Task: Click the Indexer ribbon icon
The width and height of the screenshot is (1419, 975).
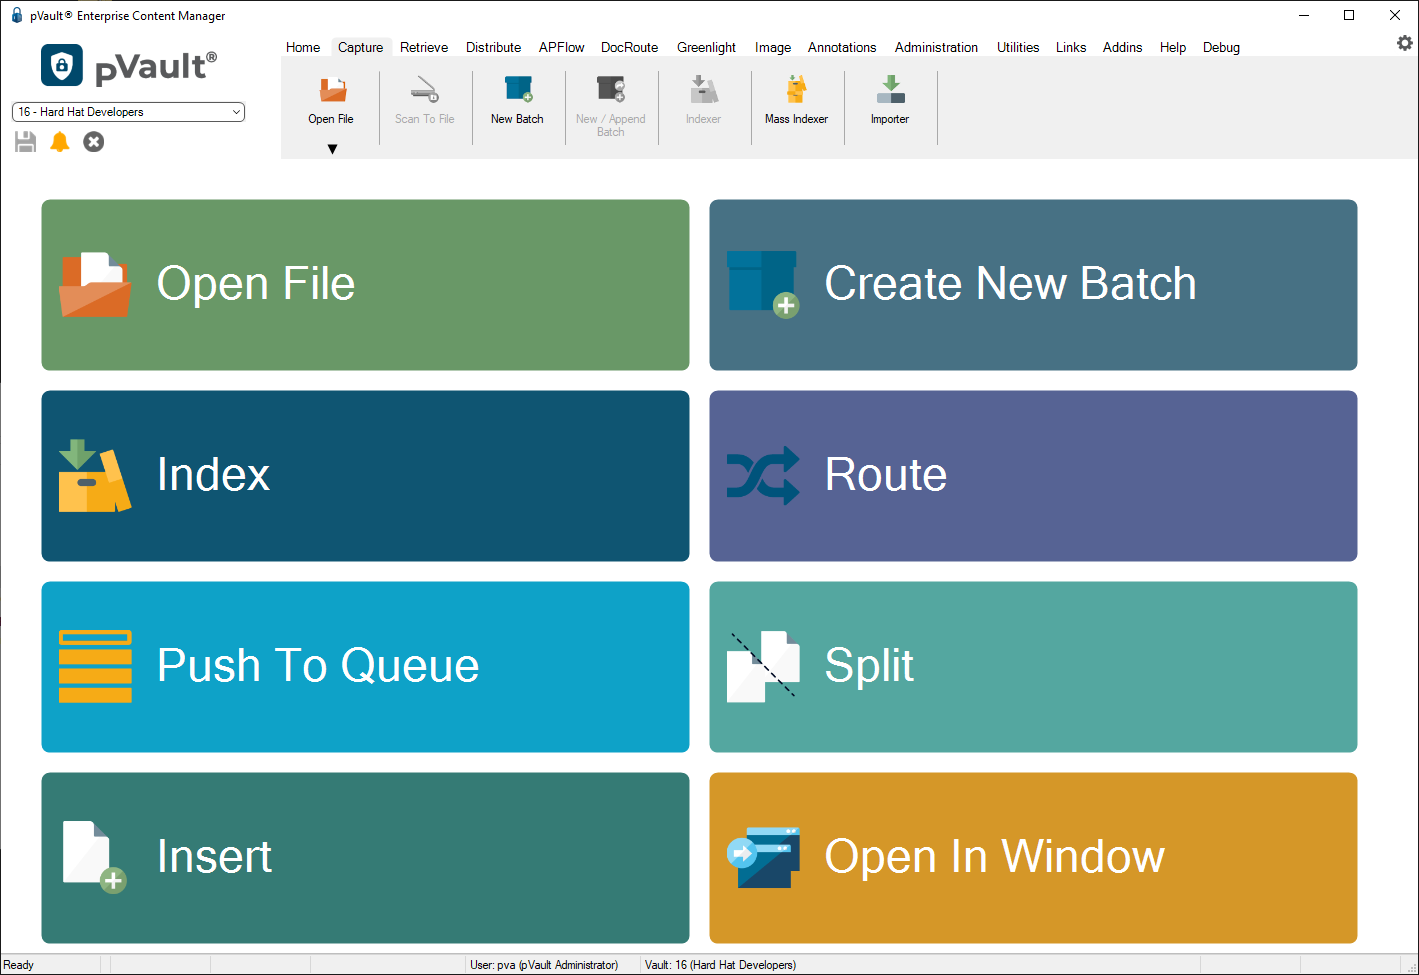Action: pyautogui.click(x=704, y=90)
